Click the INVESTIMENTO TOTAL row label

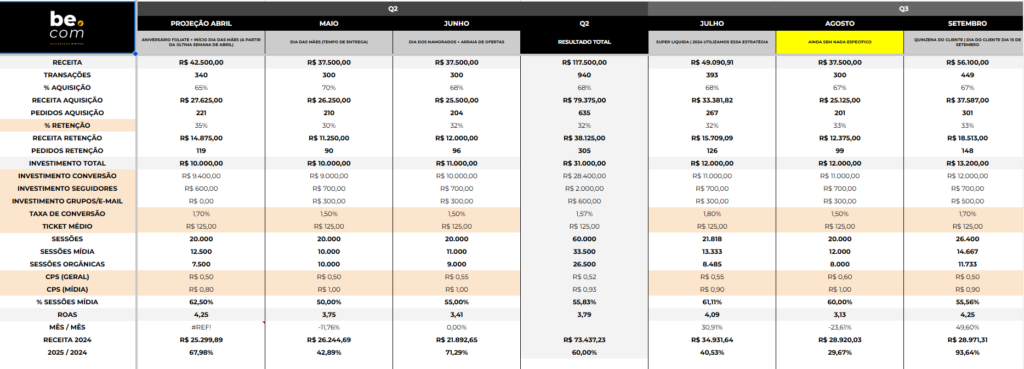pos(68,163)
